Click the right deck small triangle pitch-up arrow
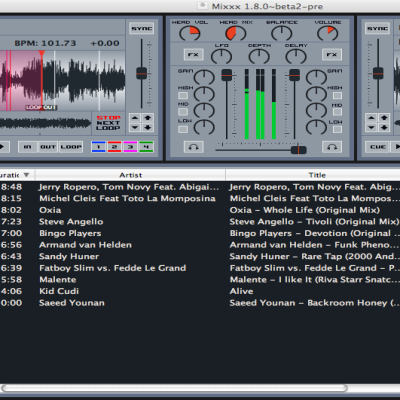 click(371, 118)
